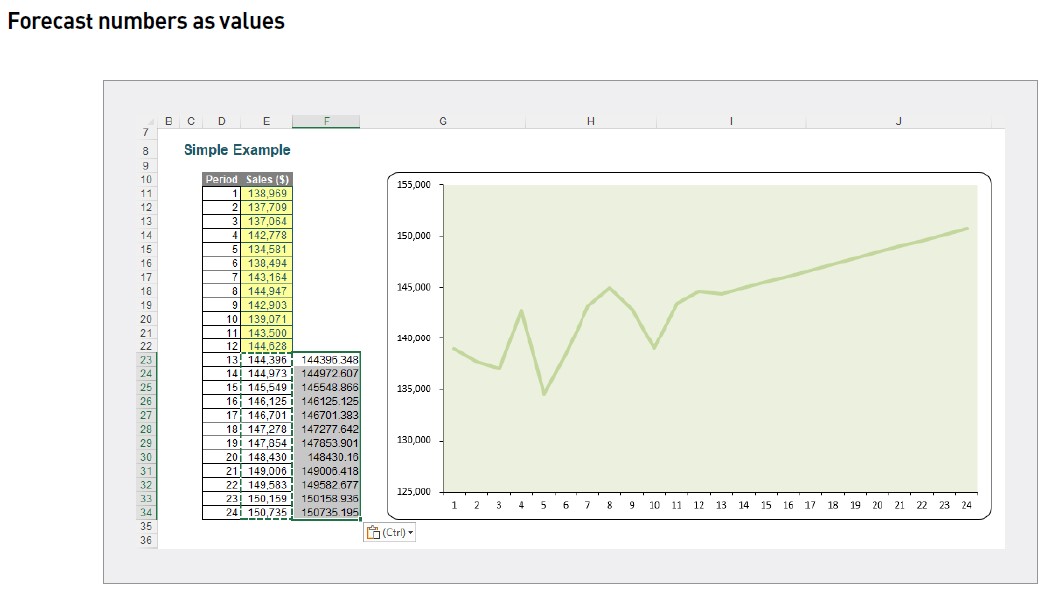Click column J header
The height and width of the screenshot is (607, 1045).
point(897,120)
